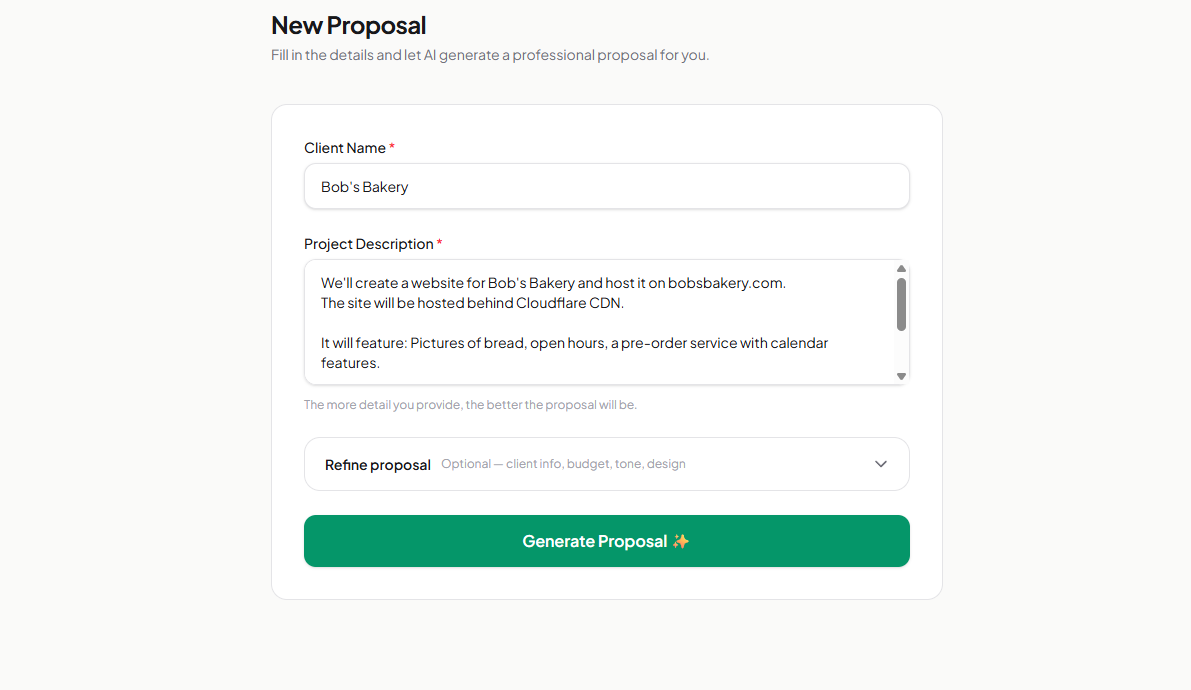
Task: Click the helper text about providing more detail
Action: 471,404
